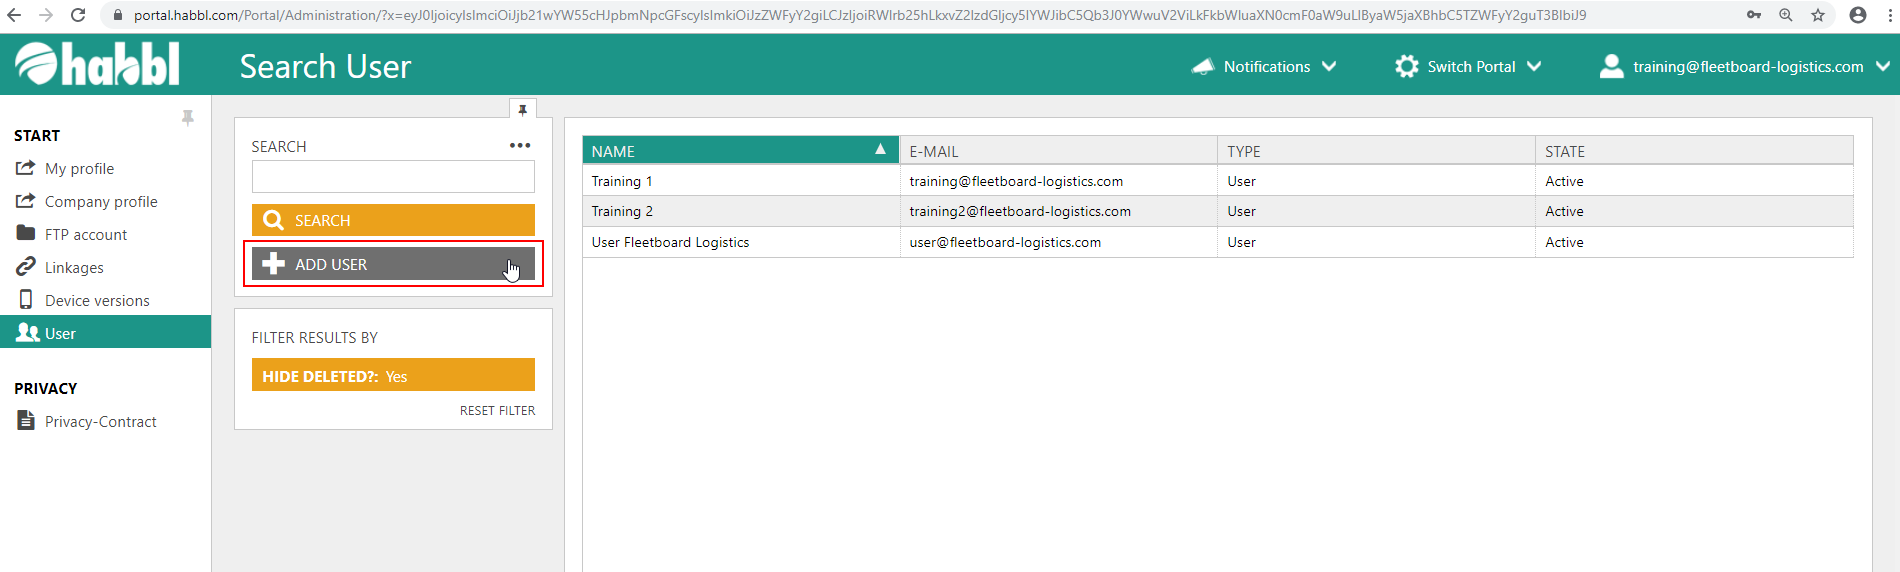Image resolution: width=1900 pixels, height=572 pixels.
Task: Expand the Notifications dropdown
Action: pyautogui.click(x=1265, y=67)
